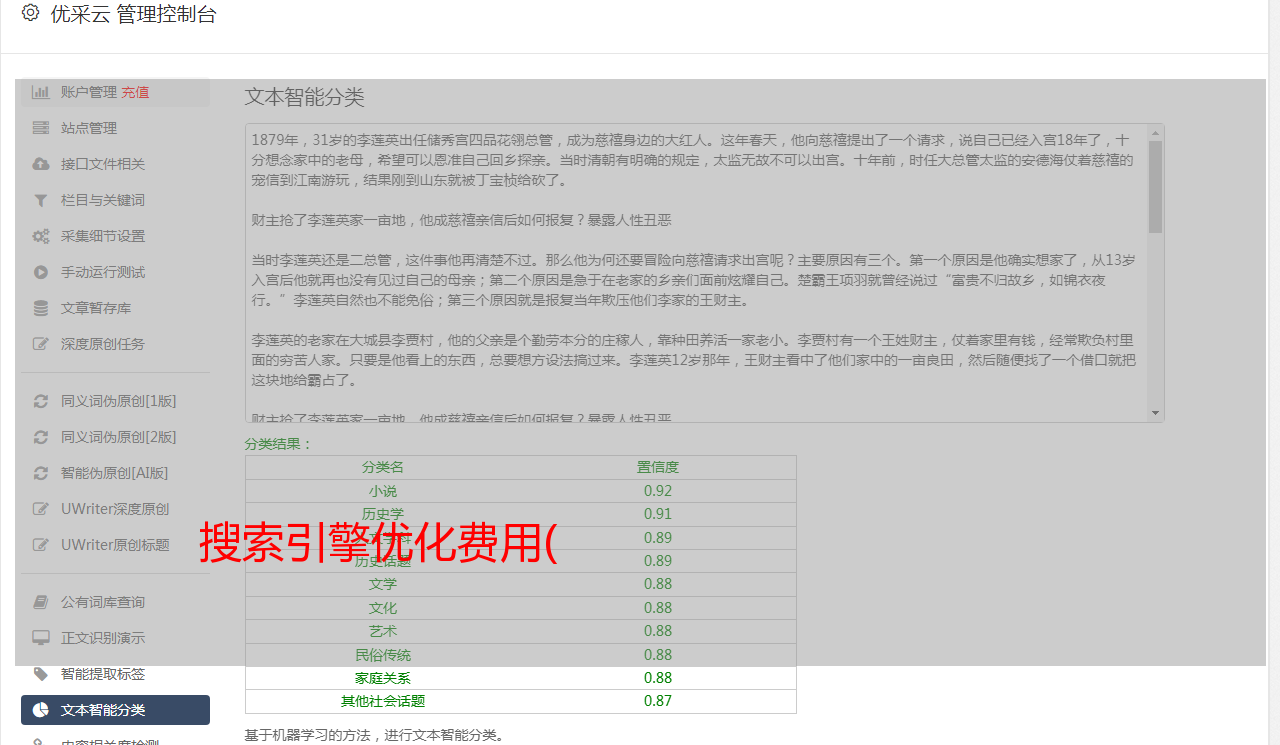The height and width of the screenshot is (745, 1280).
Task: Click the text area scrollbar thumb
Action: (1156, 186)
